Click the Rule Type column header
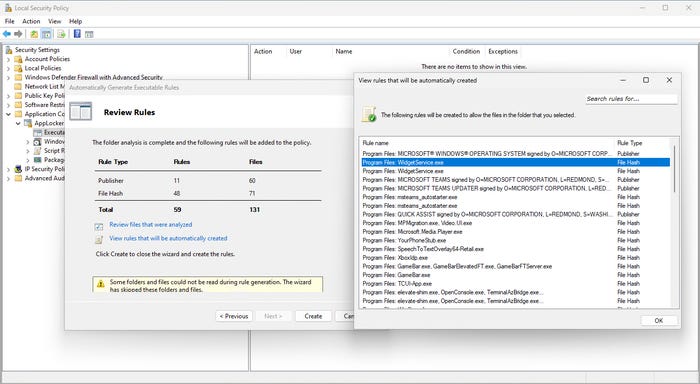700x384 pixels. pyautogui.click(x=642, y=143)
